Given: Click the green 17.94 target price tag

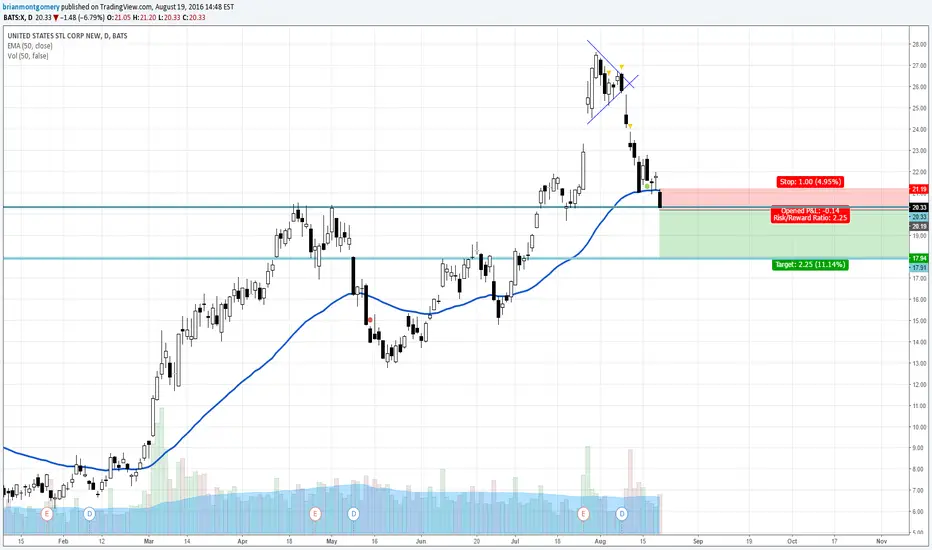Looking at the screenshot, I should (x=919, y=258).
